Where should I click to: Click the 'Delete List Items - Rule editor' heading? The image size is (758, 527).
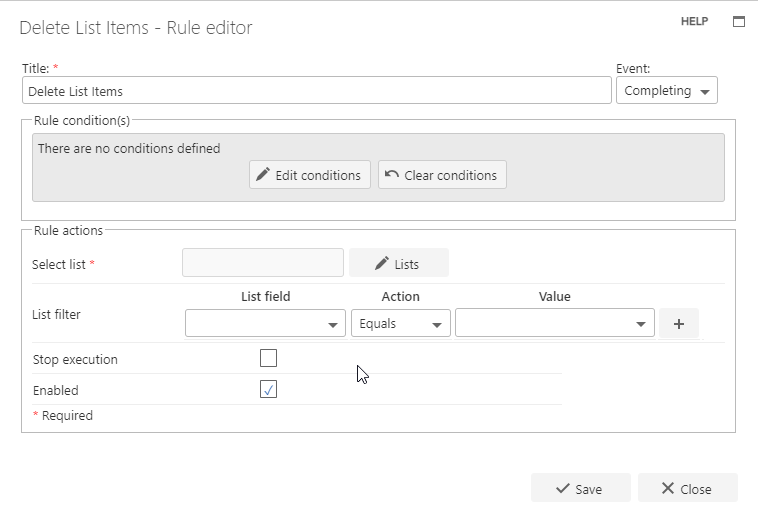point(136,28)
